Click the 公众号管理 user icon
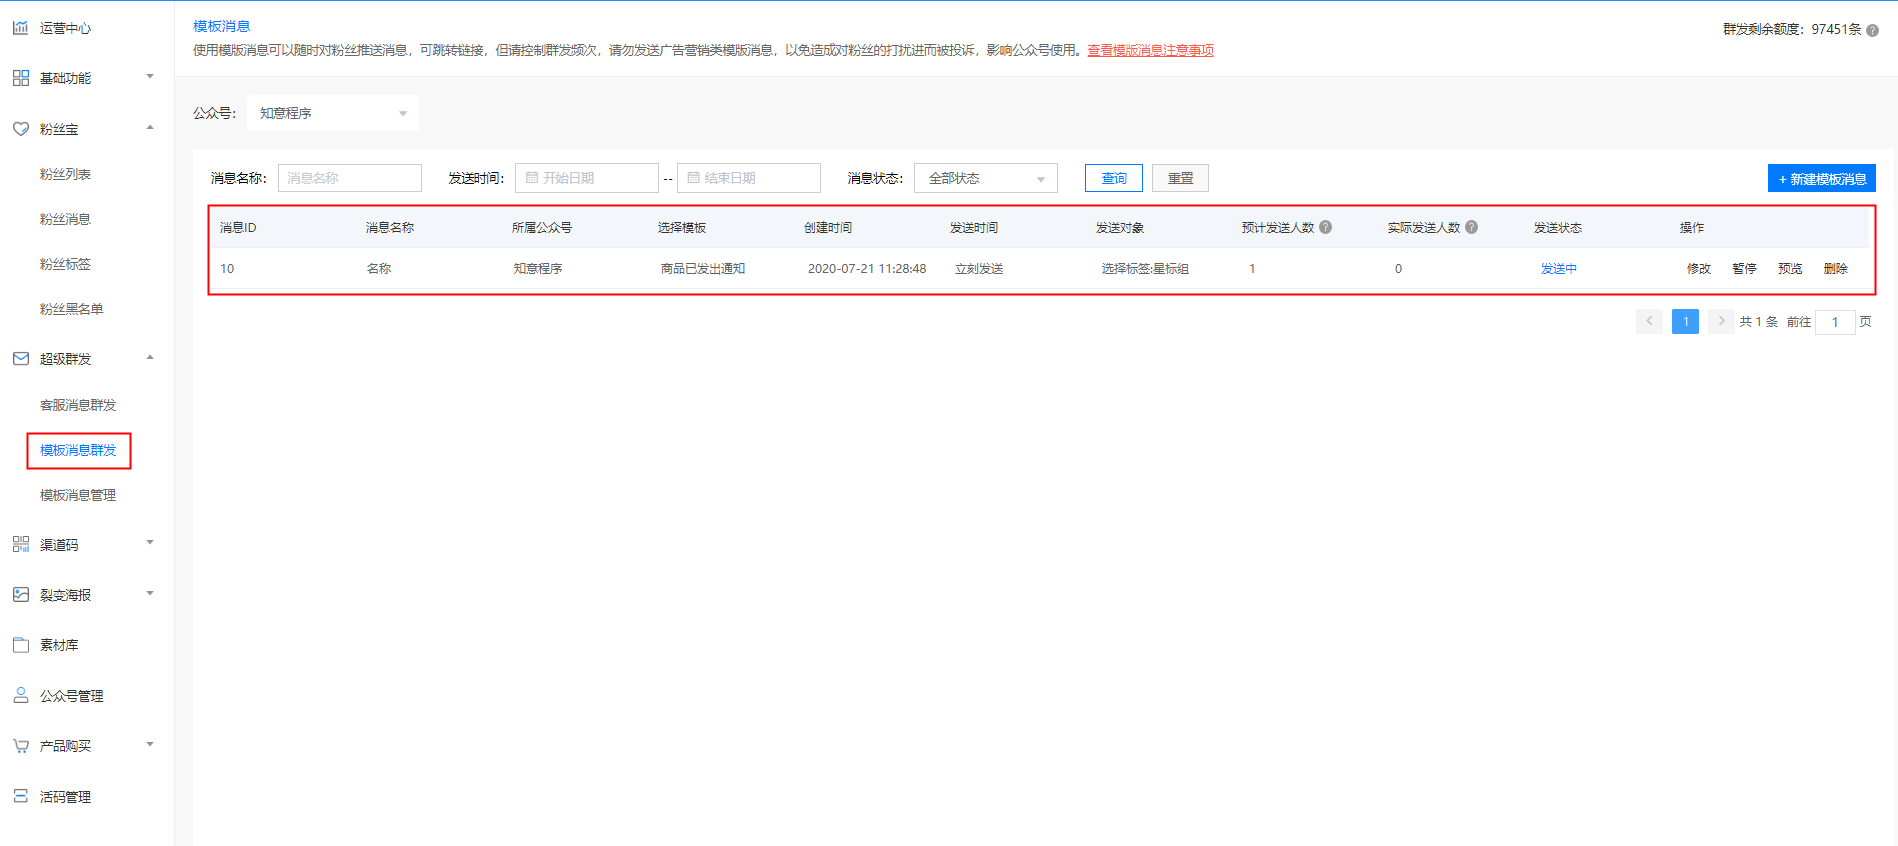Viewport: 1898px width, 846px height. (20, 695)
